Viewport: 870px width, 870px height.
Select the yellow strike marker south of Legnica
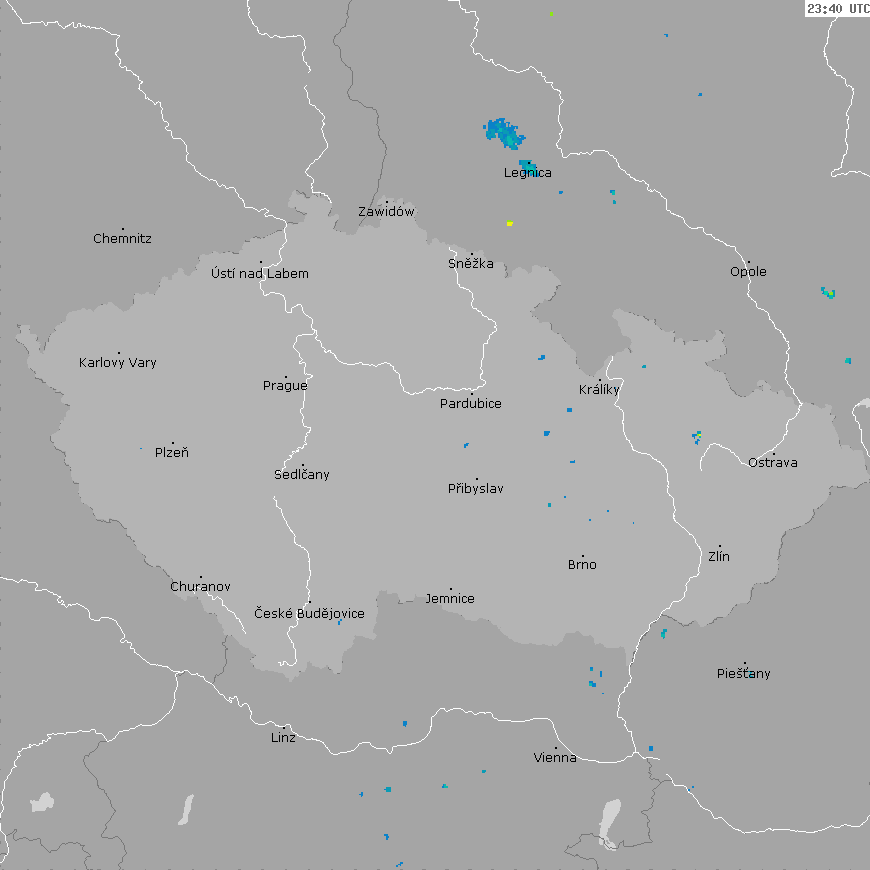509,223
